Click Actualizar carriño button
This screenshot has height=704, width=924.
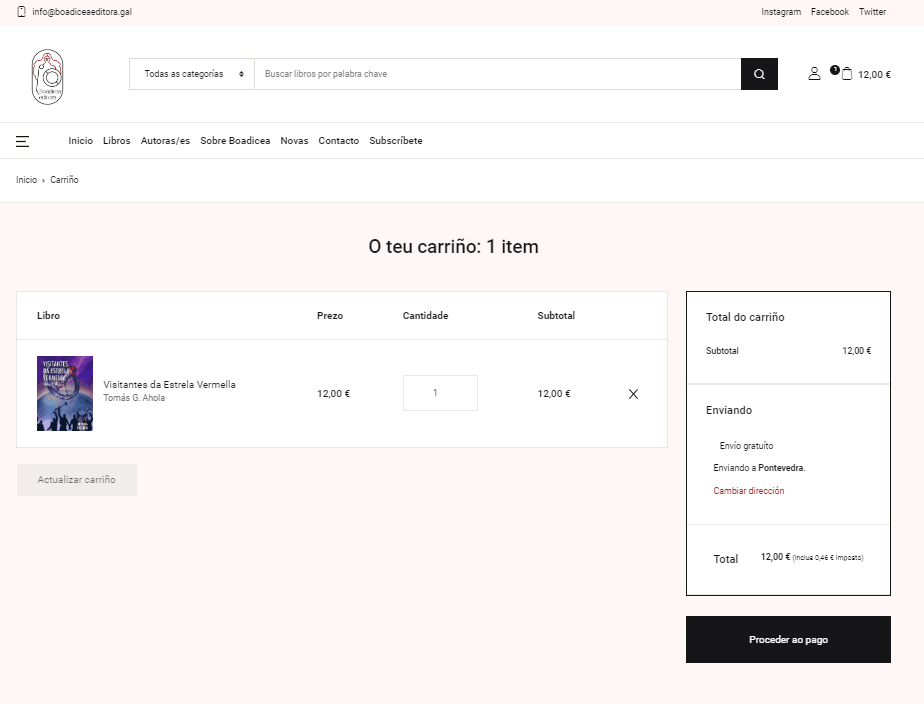(77, 480)
